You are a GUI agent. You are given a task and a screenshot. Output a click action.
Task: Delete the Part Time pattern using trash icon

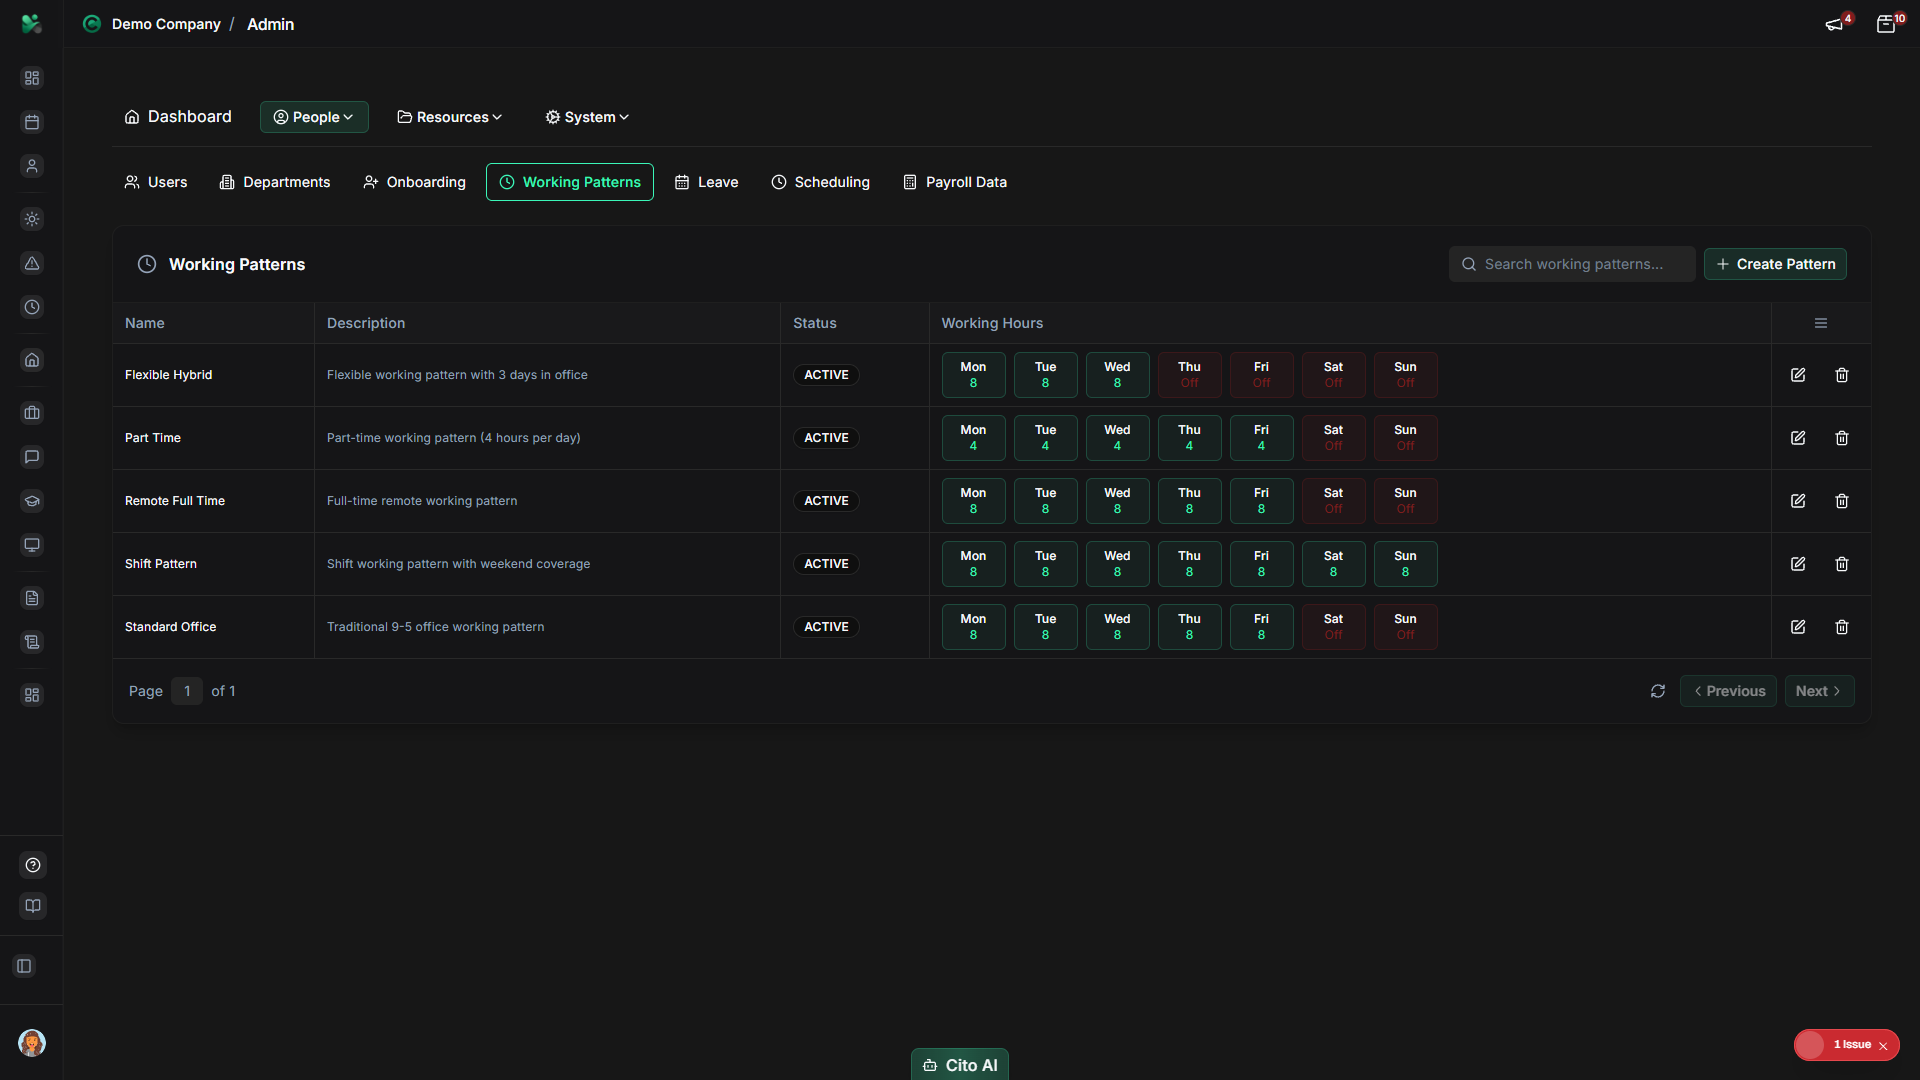(x=1842, y=438)
